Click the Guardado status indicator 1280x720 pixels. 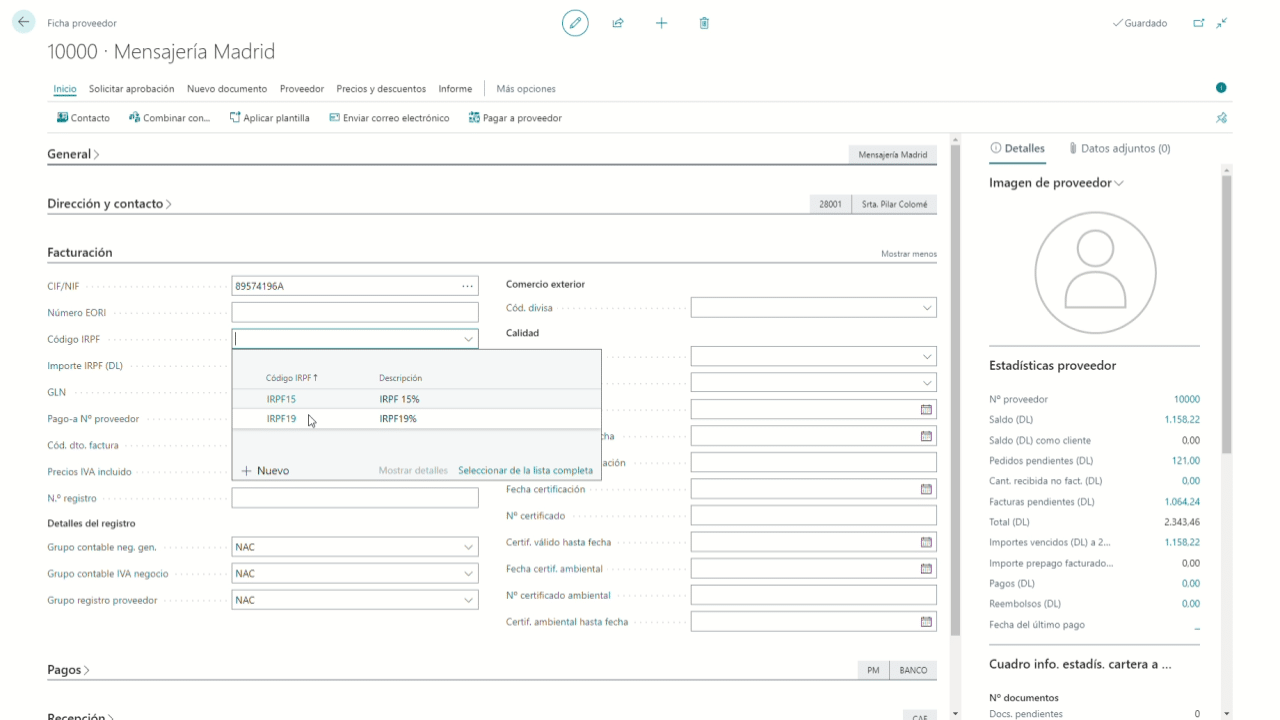pos(1140,23)
